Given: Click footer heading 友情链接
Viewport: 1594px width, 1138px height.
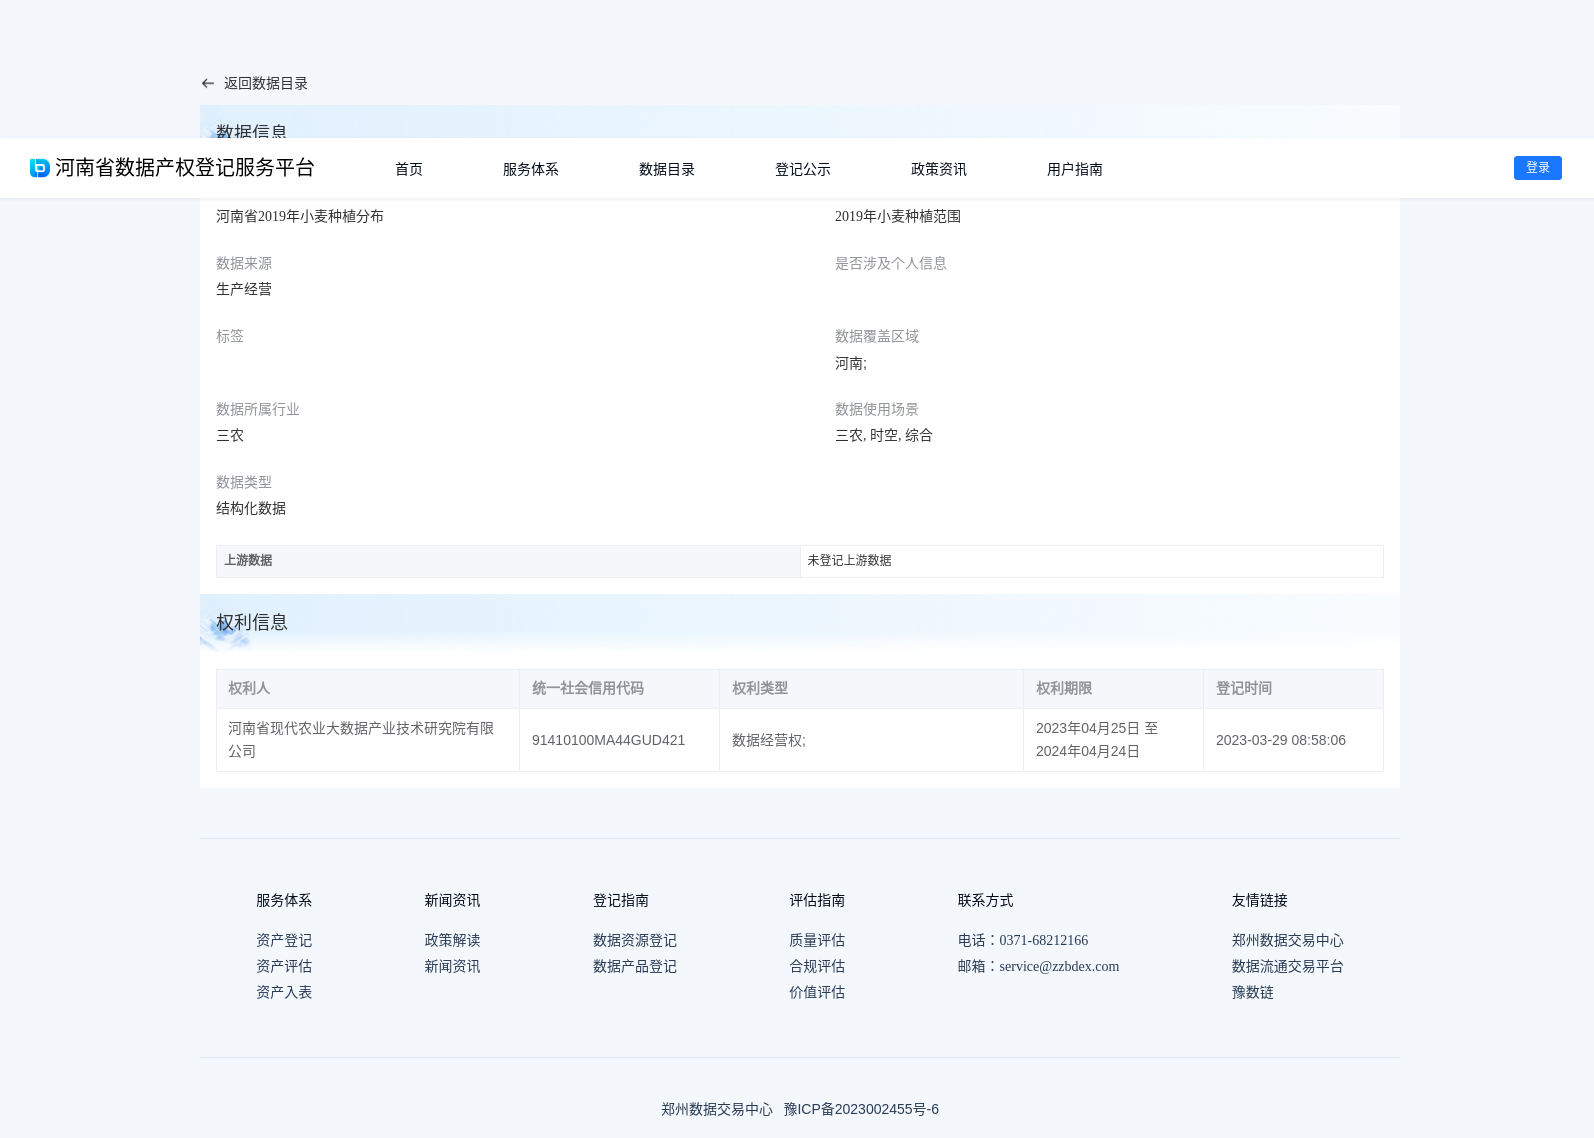Looking at the screenshot, I should pos(1260,900).
